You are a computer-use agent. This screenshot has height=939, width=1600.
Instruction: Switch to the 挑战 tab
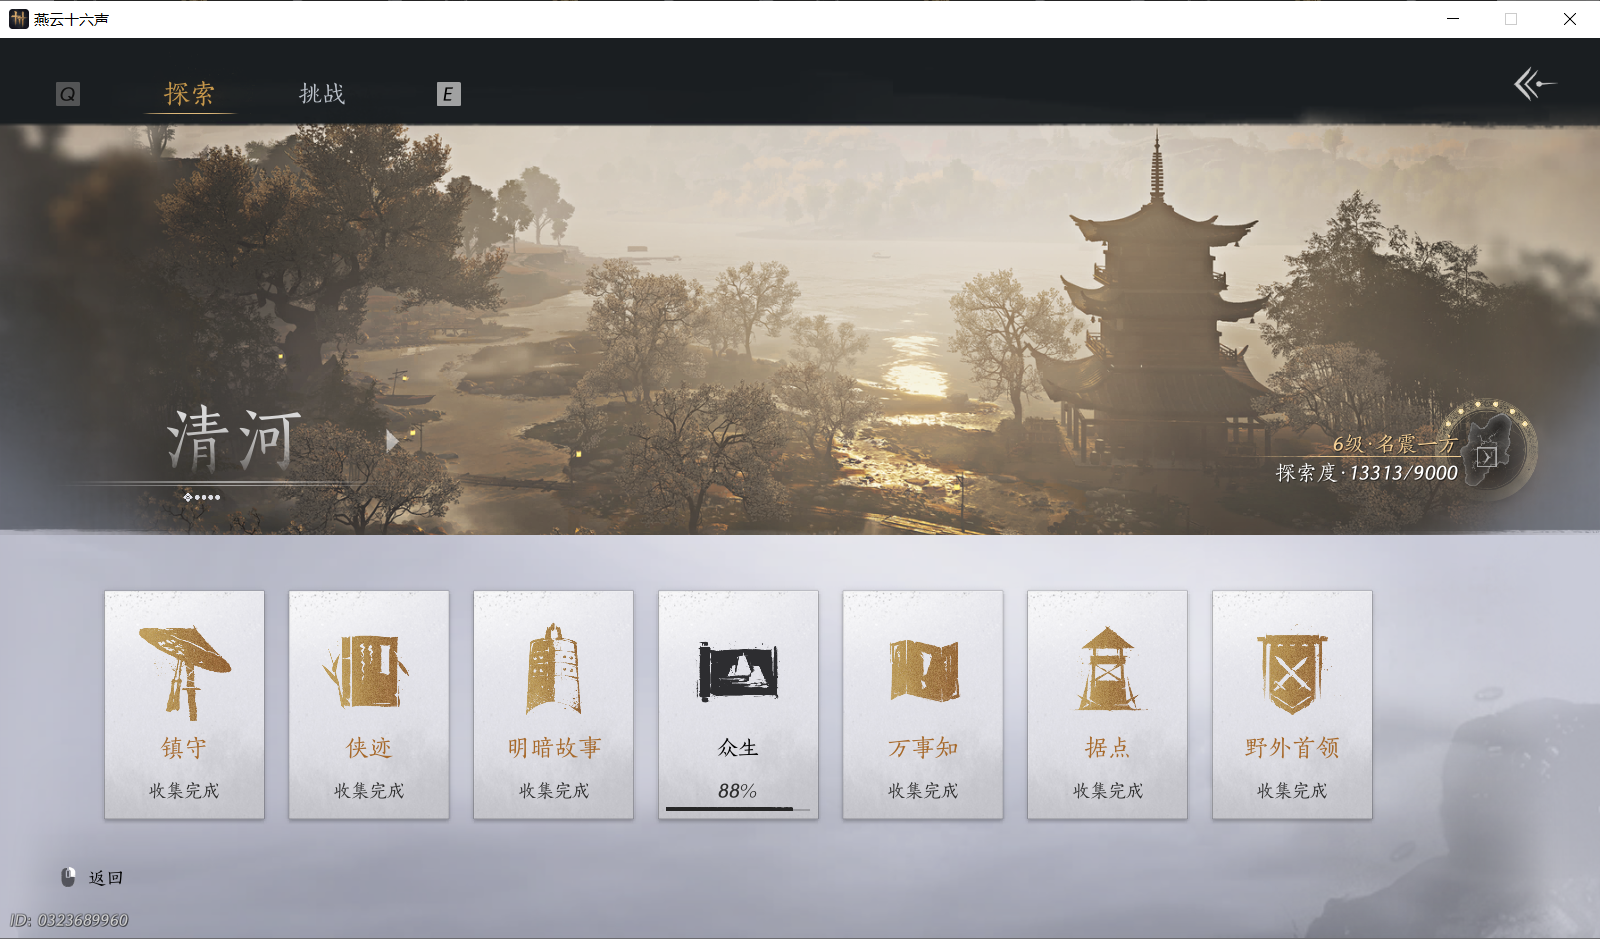(323, 93)
